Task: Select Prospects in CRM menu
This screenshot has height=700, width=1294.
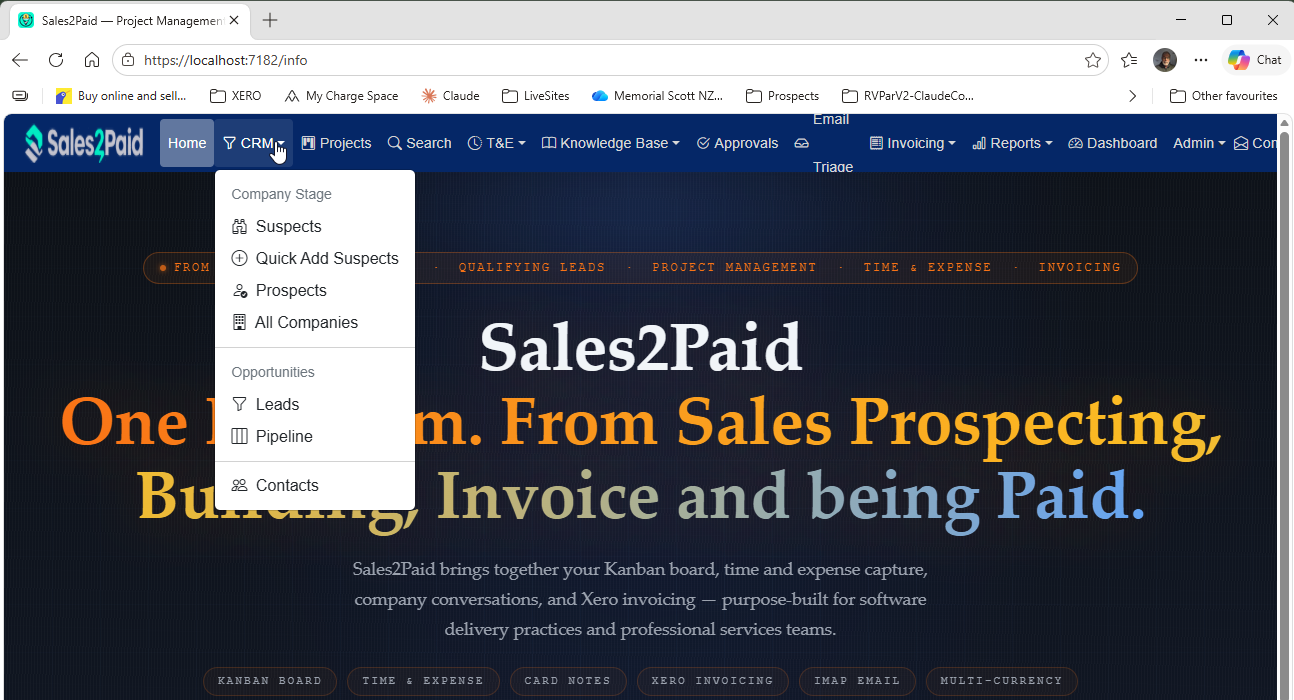Action: [315, 290]
